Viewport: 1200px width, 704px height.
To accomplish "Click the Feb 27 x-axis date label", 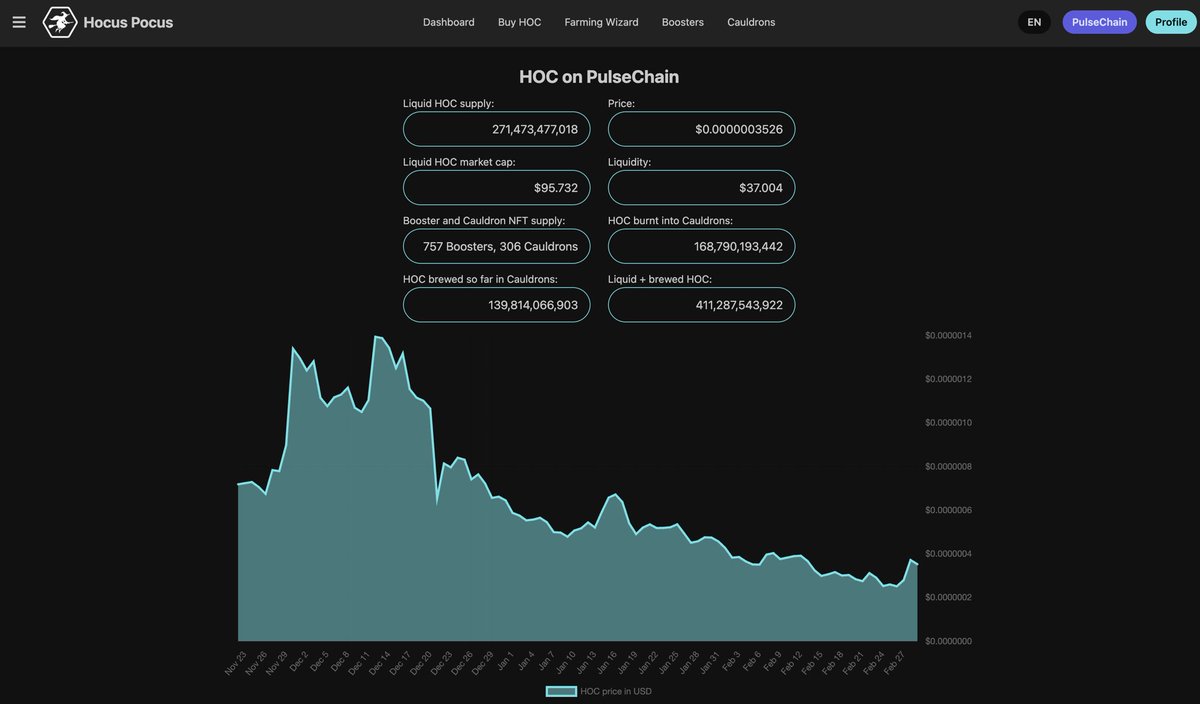I will (896, 662).
